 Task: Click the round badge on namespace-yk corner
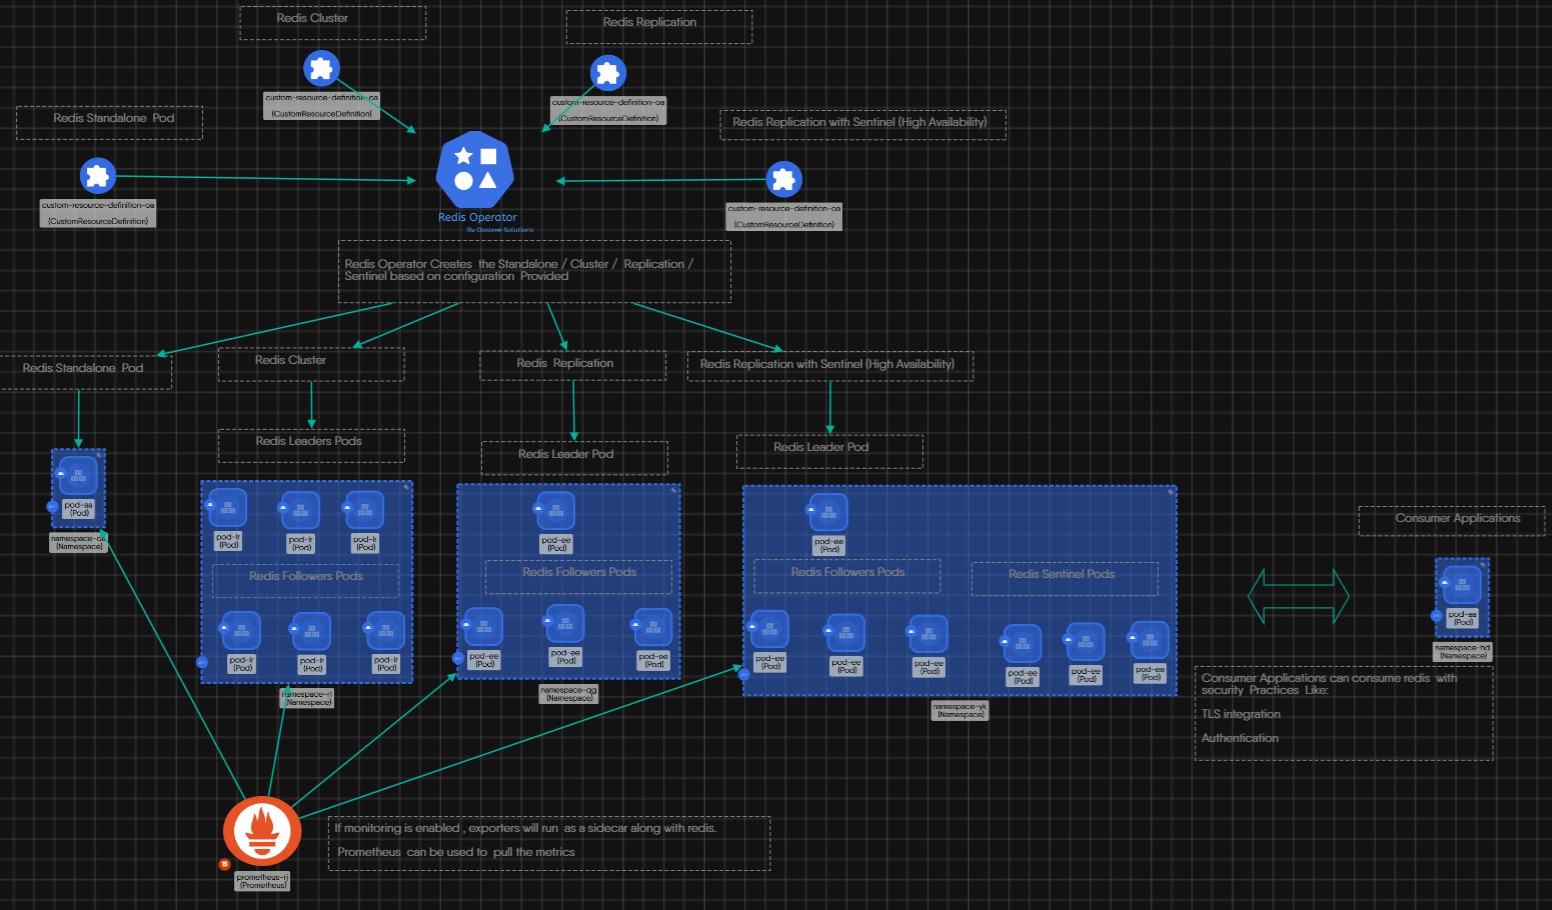pos(744,674)
